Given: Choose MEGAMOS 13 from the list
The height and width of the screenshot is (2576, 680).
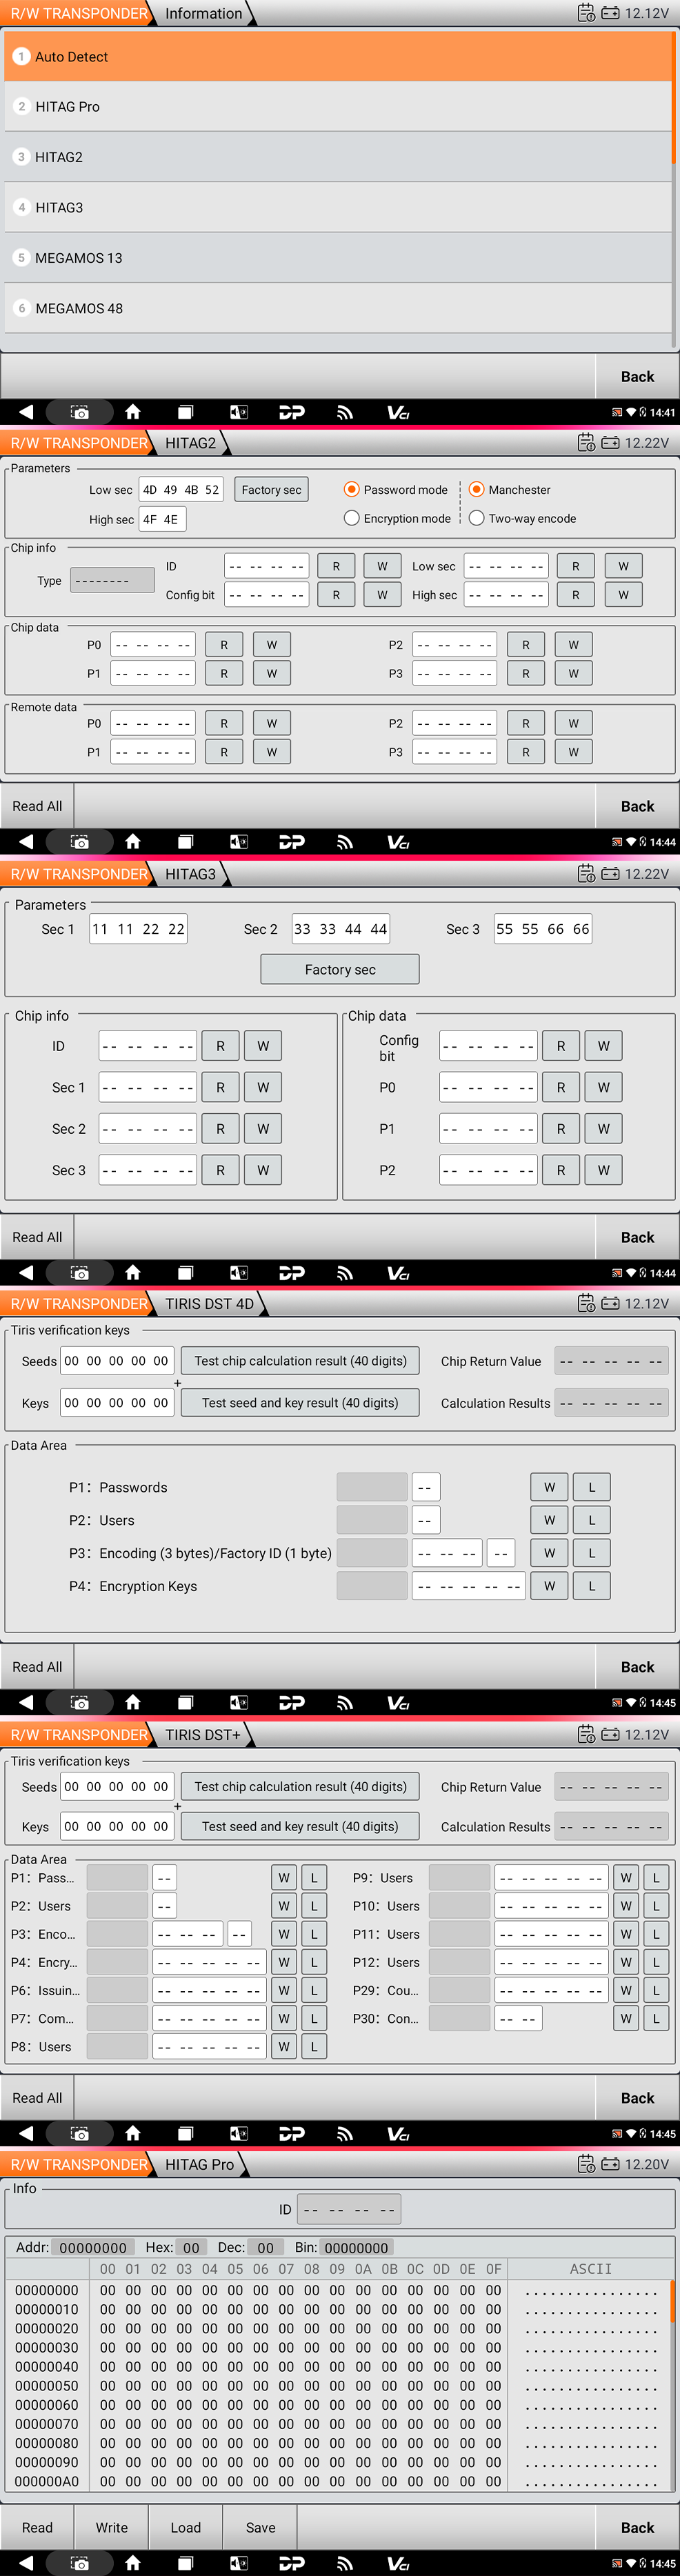Looking at the screenshot, I should point(338,258).
